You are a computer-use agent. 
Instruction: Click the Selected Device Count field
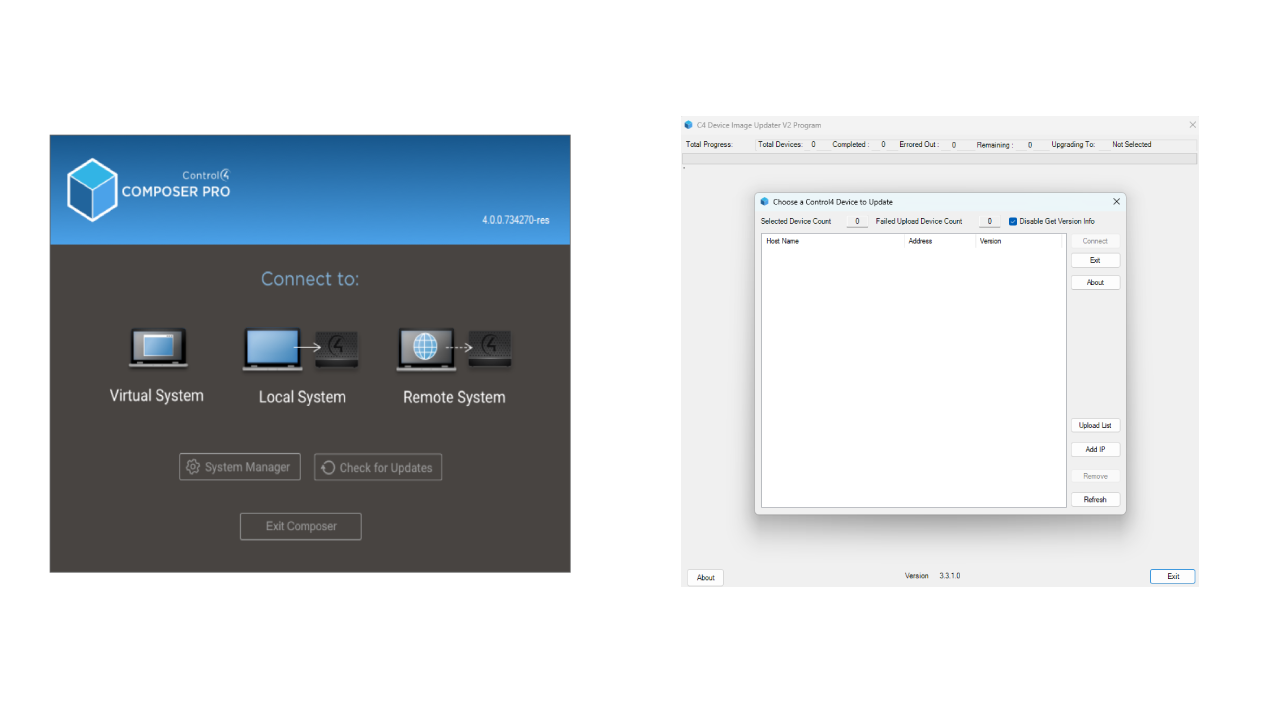coord(856,221)
